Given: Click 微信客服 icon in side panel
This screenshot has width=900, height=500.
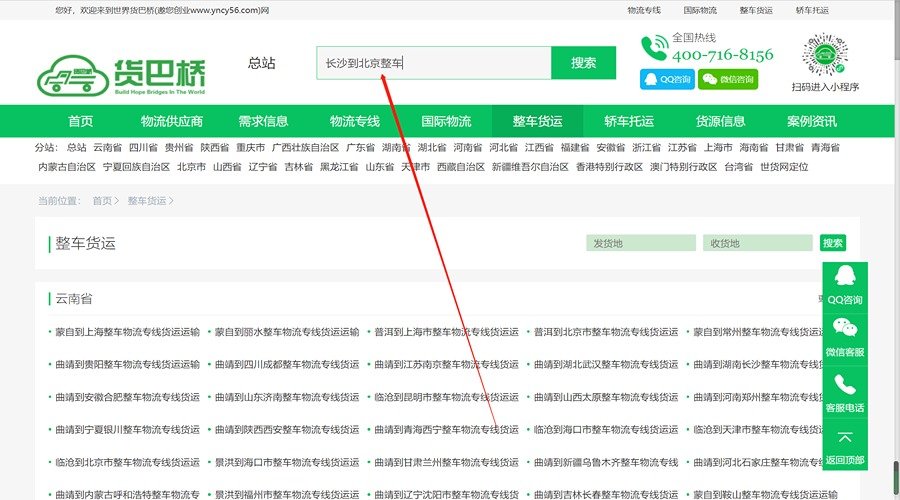Looking at the screenshot, I should pyautogui.click(x=845, y=329).
